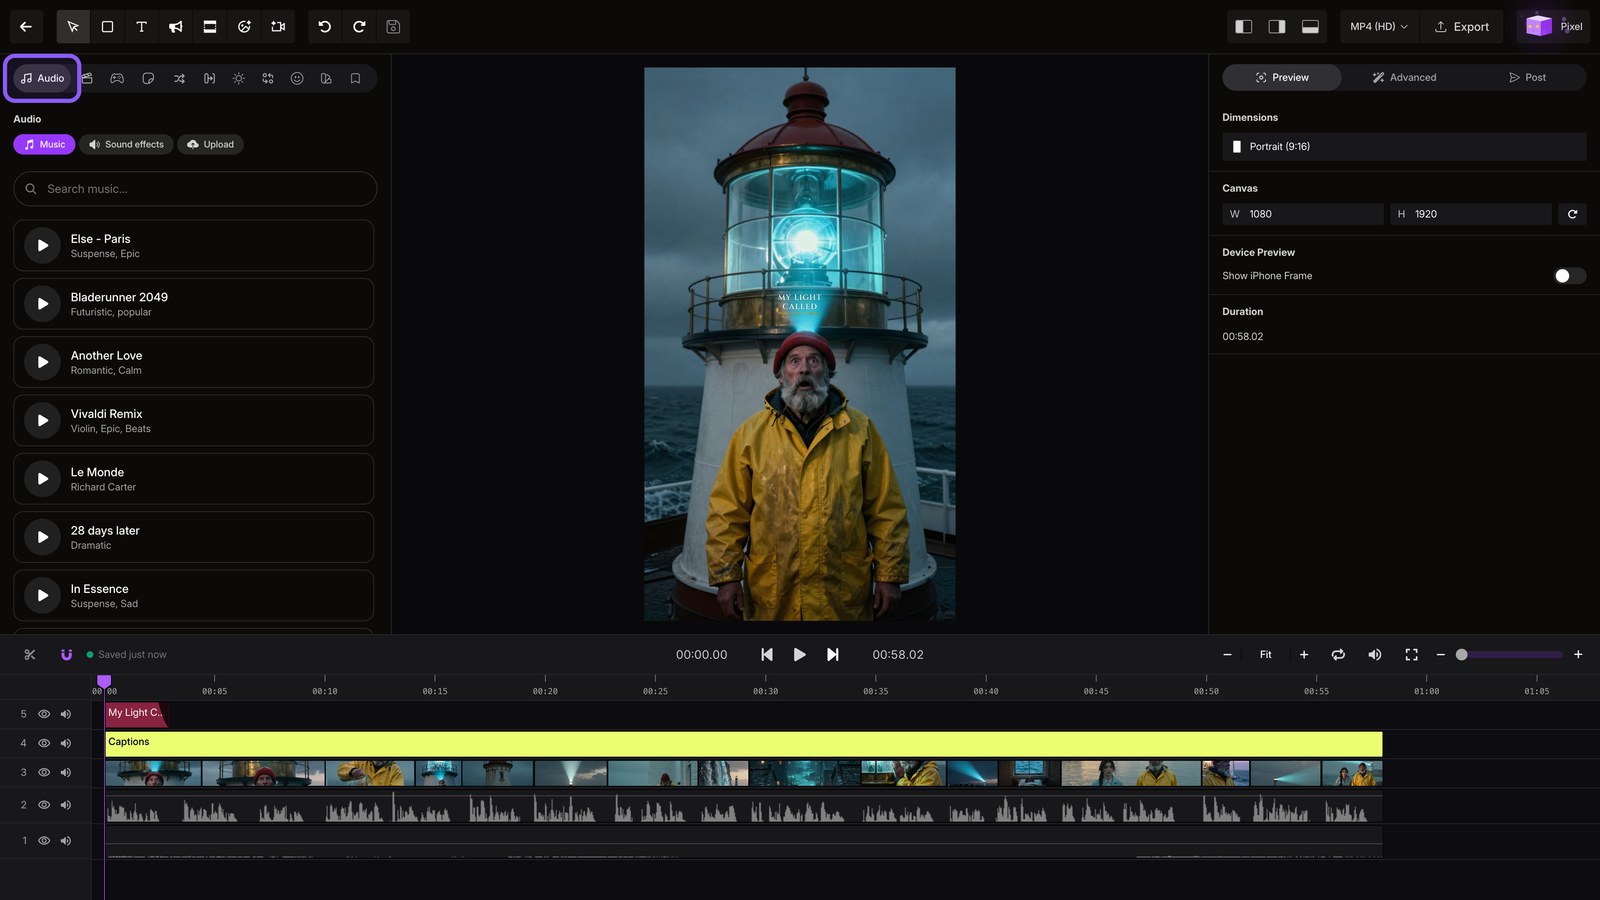Hide track 4 Captions with eye icon

[44, 743]
